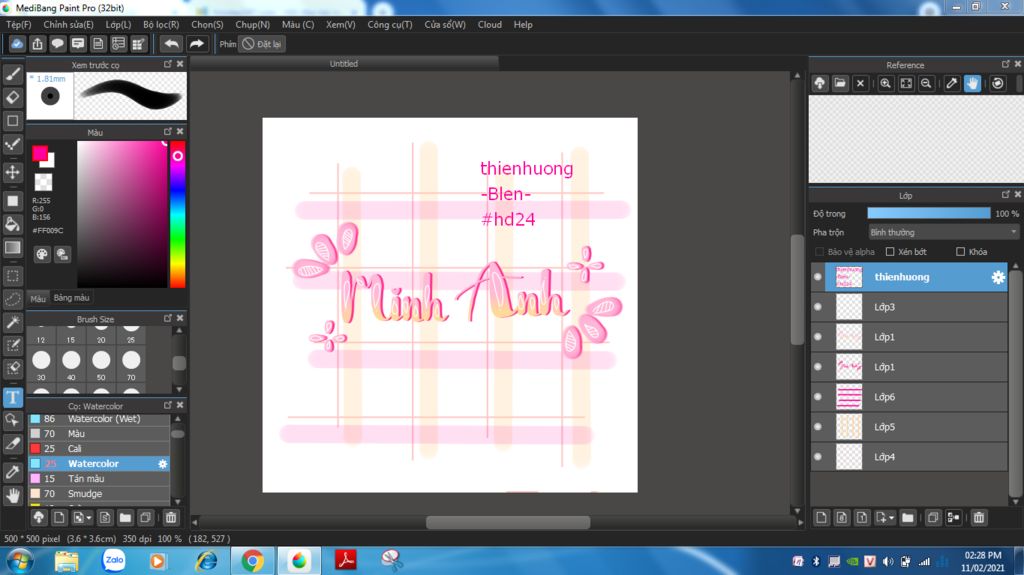Select the Move tool

pyautogui.click(x=12, y=172)
